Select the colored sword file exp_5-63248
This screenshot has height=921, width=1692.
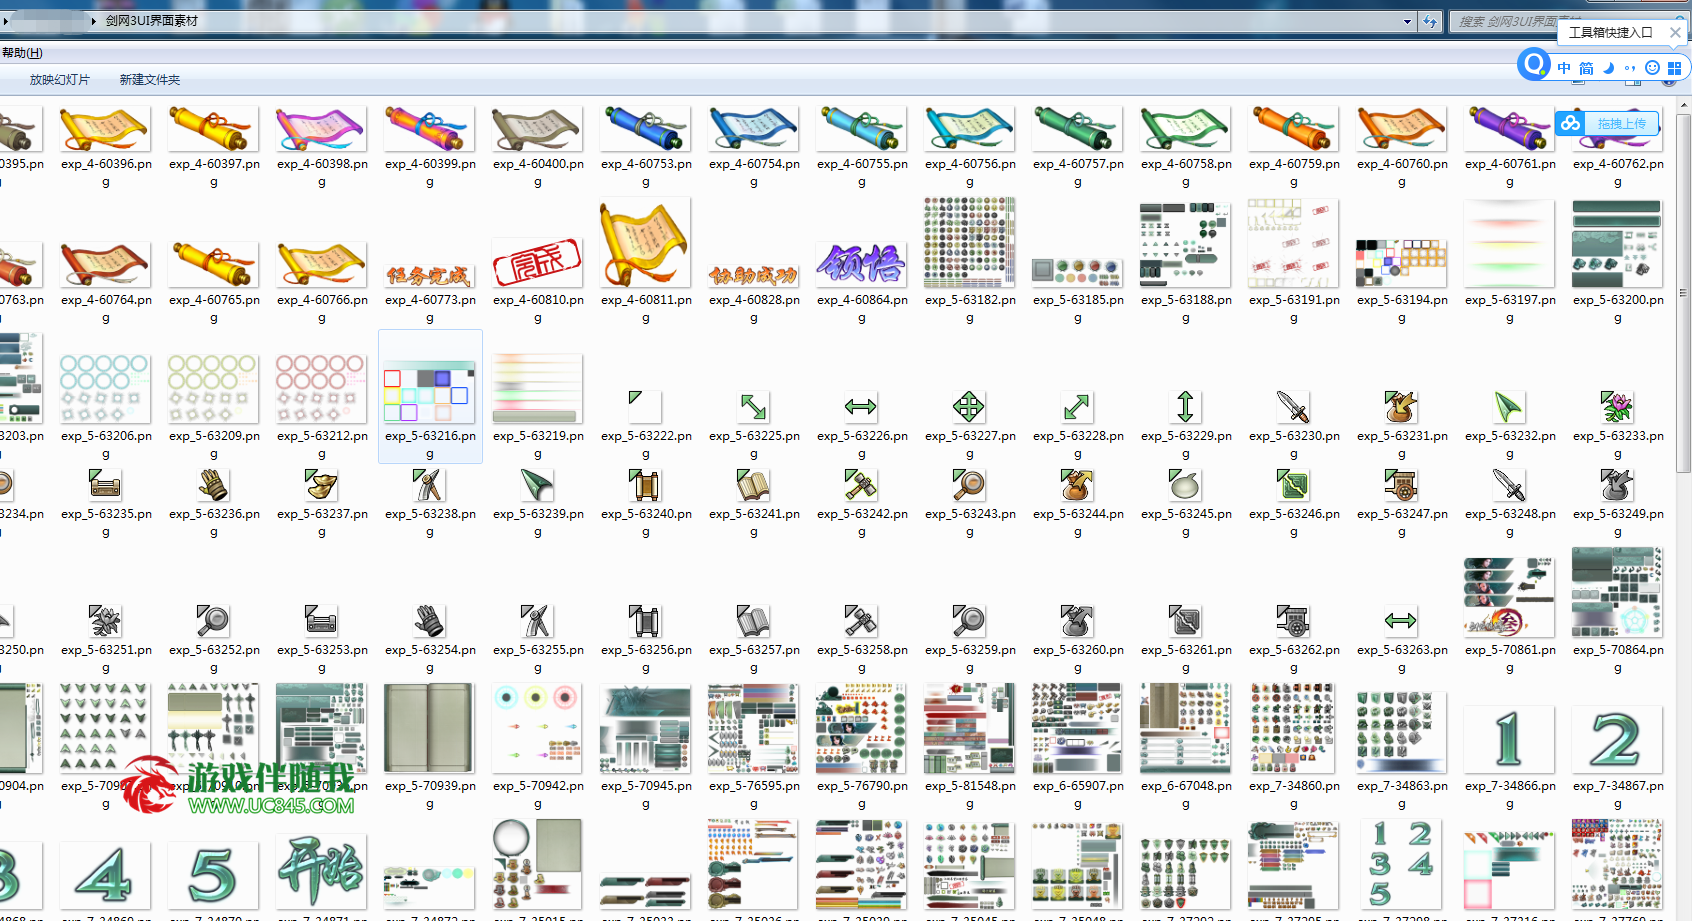coord(1509,485)
